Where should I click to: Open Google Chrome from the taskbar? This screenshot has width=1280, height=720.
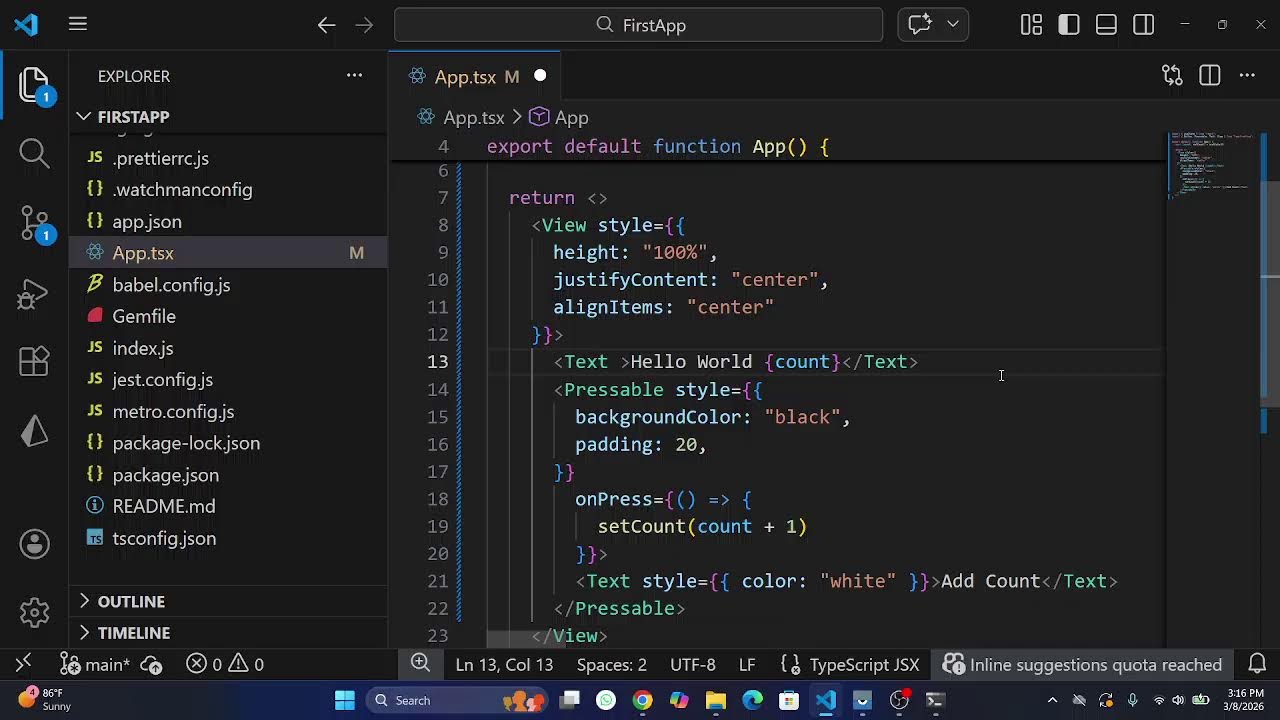(643, 700)
